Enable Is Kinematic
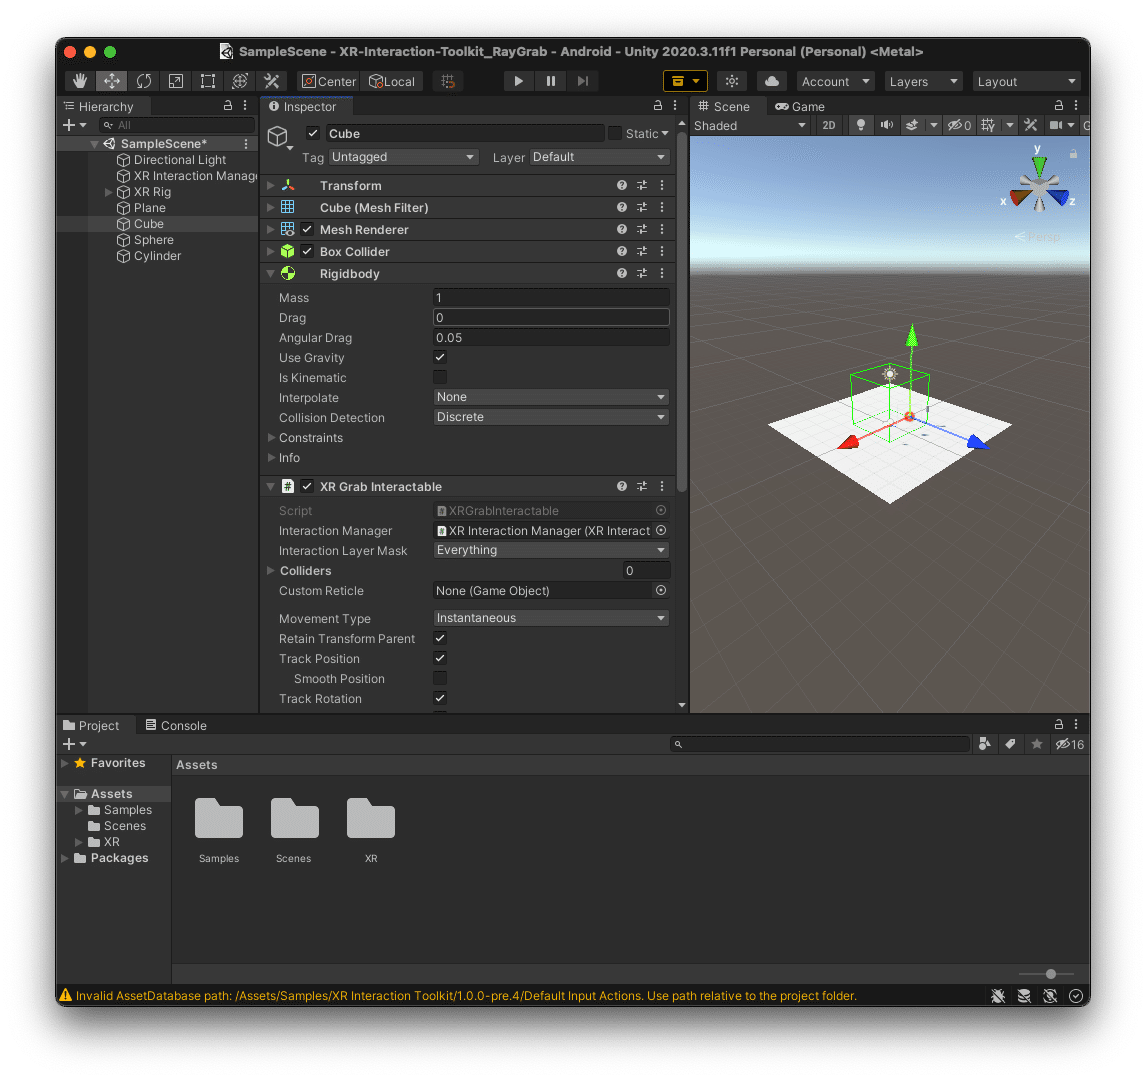 point(440,377)
